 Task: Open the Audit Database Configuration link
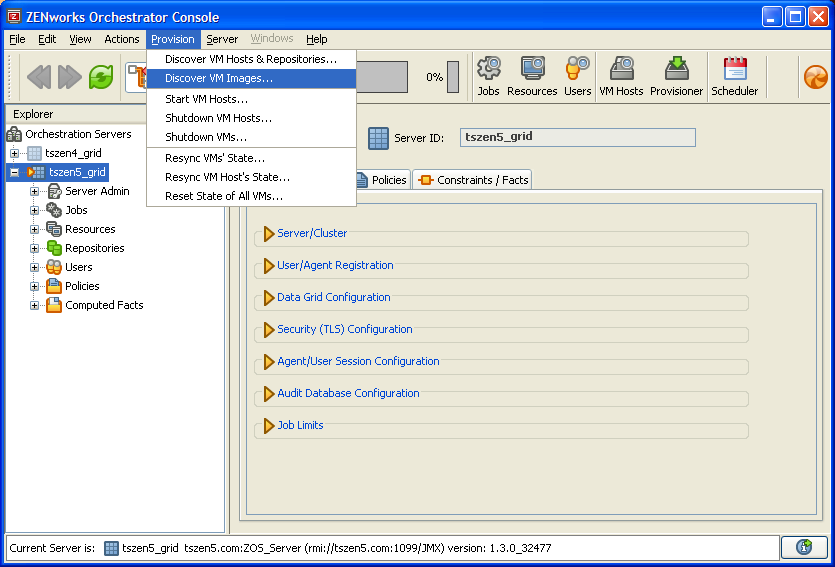tap(348, 393)
